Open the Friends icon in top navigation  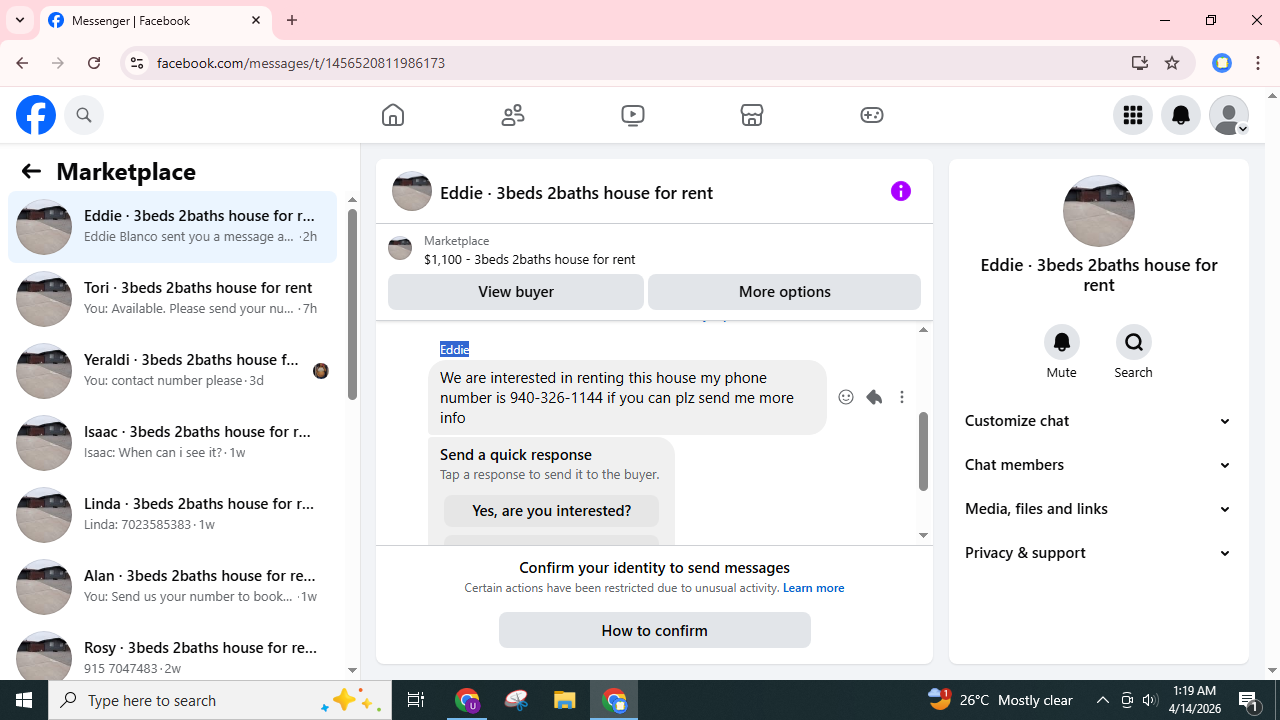click(513, 115)
